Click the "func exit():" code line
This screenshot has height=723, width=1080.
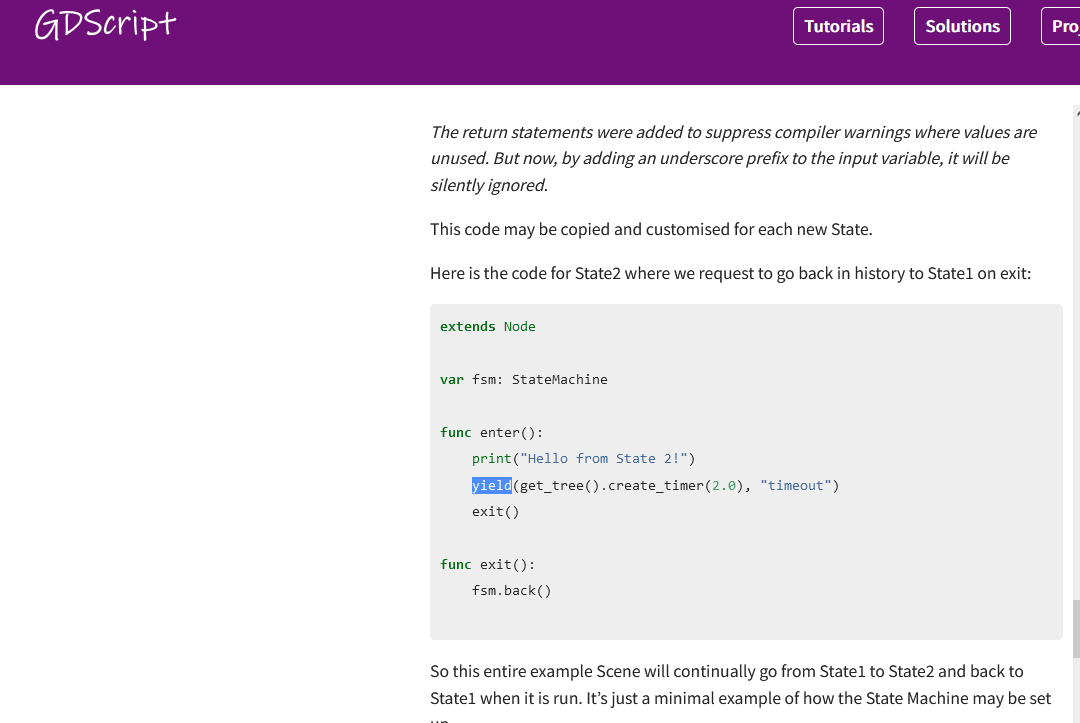tap(487, 564)
